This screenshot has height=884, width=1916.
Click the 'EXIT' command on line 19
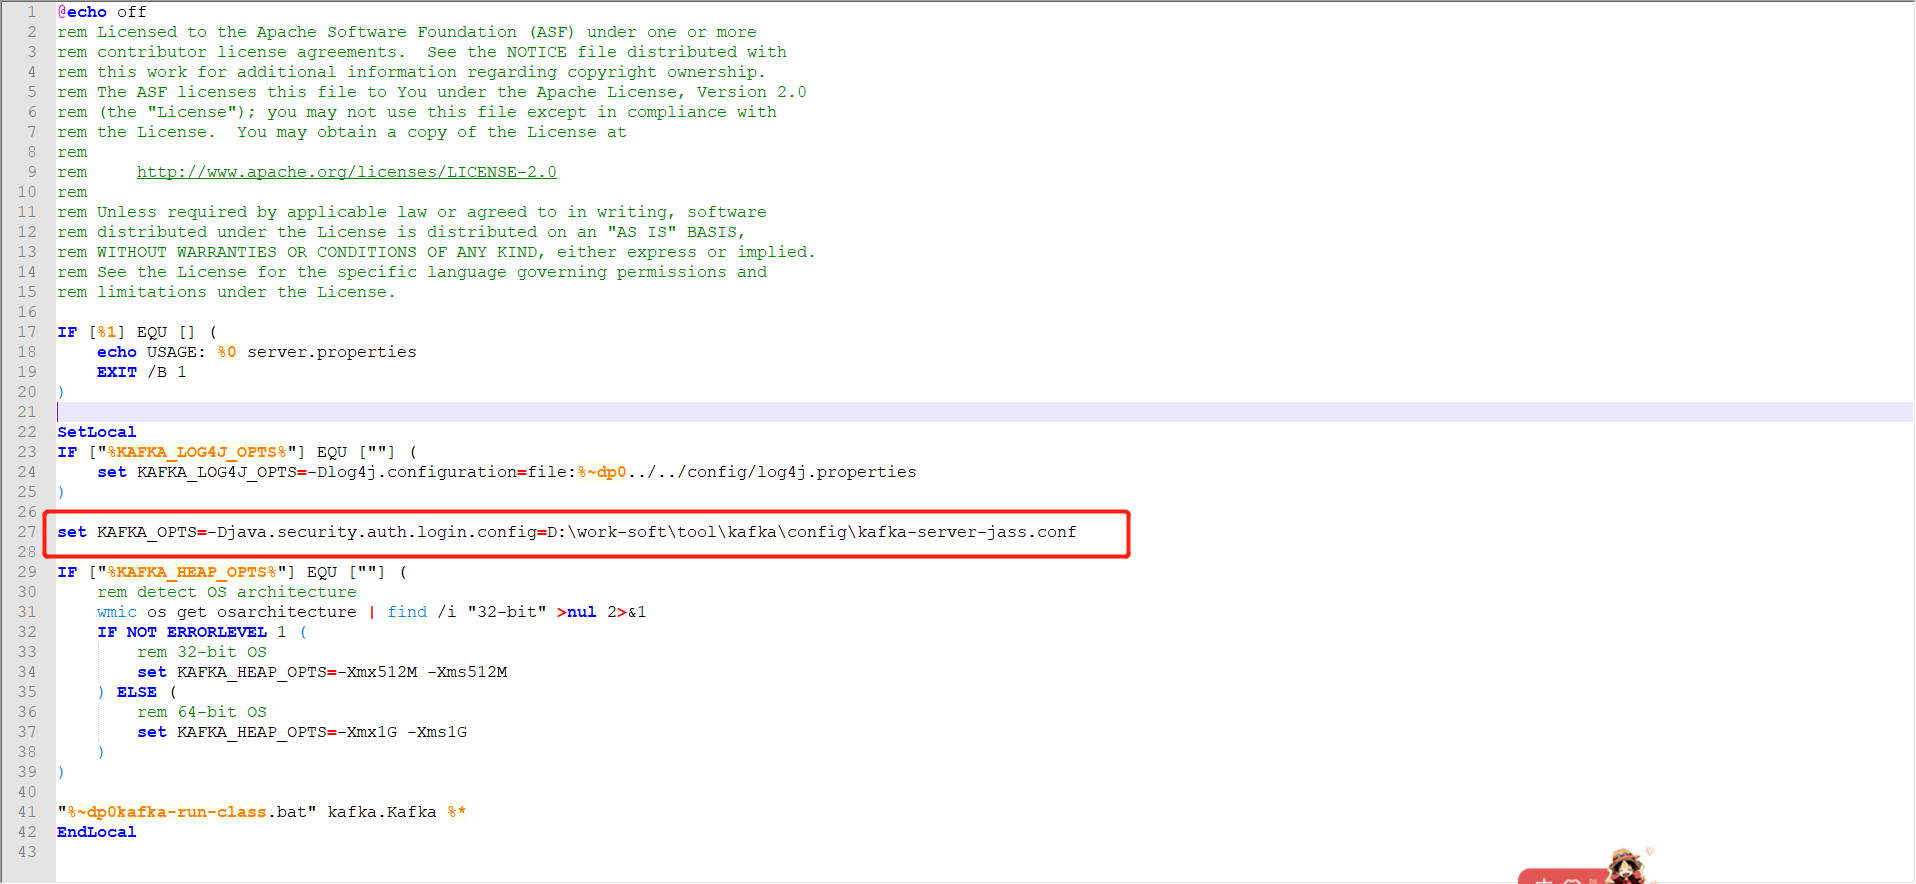(x=116, y=372)
